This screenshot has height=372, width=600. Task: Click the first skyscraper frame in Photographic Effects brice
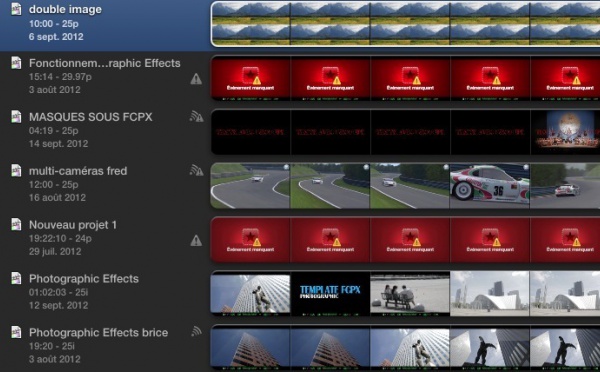pos(250,348)
